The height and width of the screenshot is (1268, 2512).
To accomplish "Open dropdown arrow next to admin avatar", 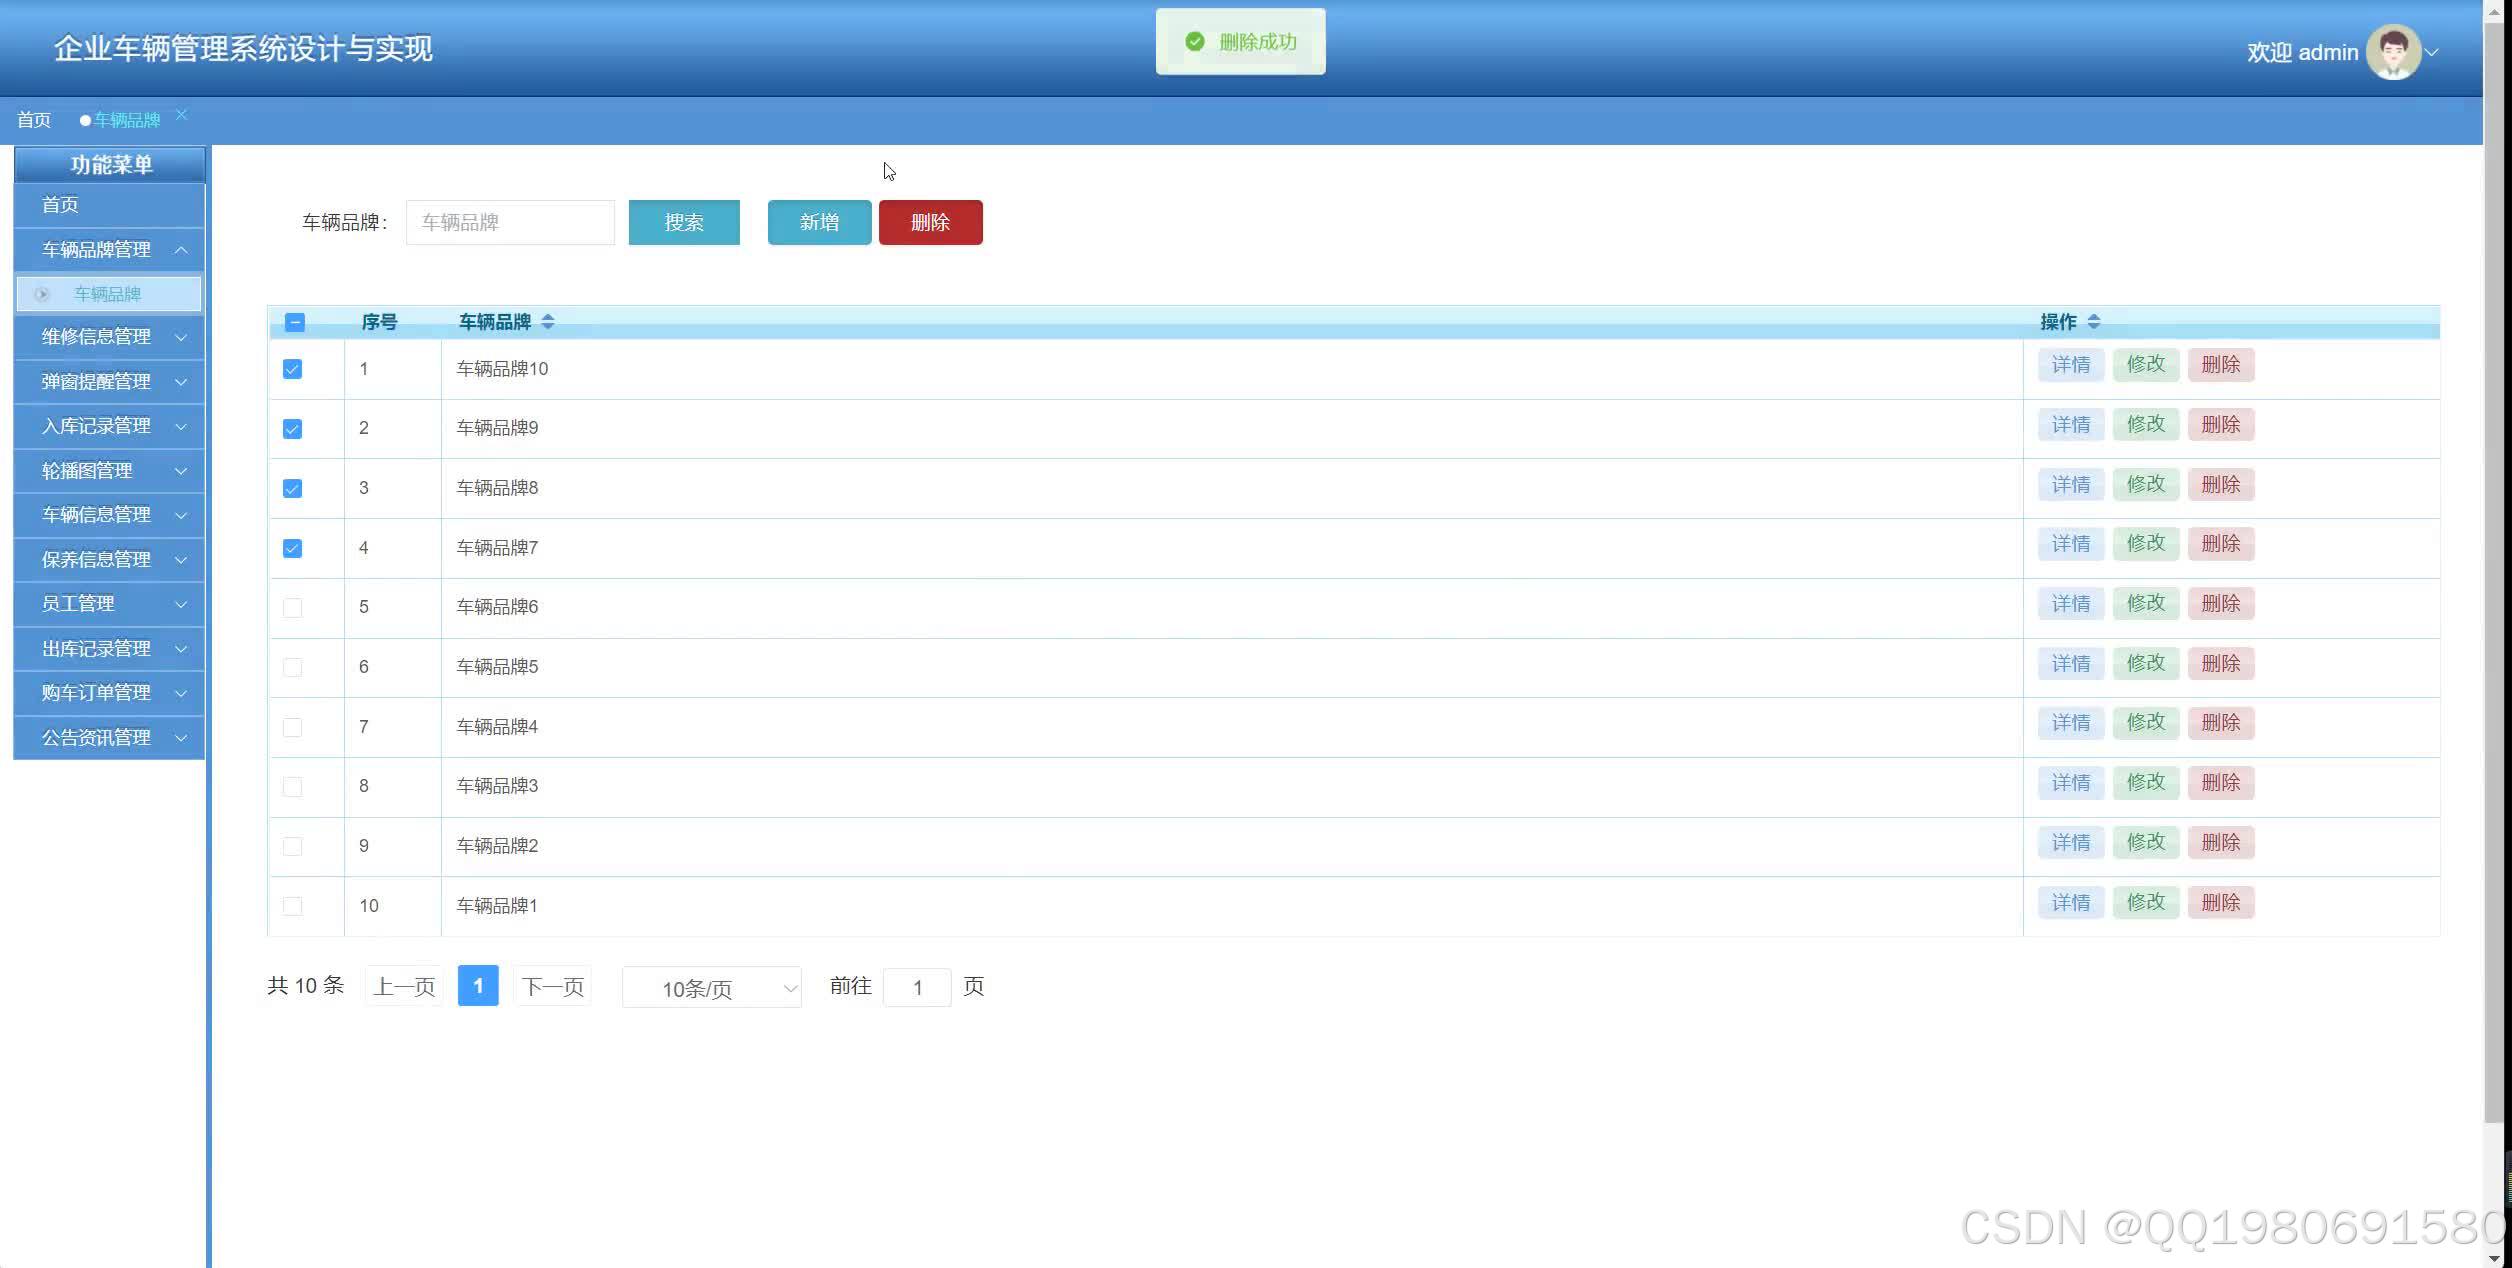I will [2433, 52].
